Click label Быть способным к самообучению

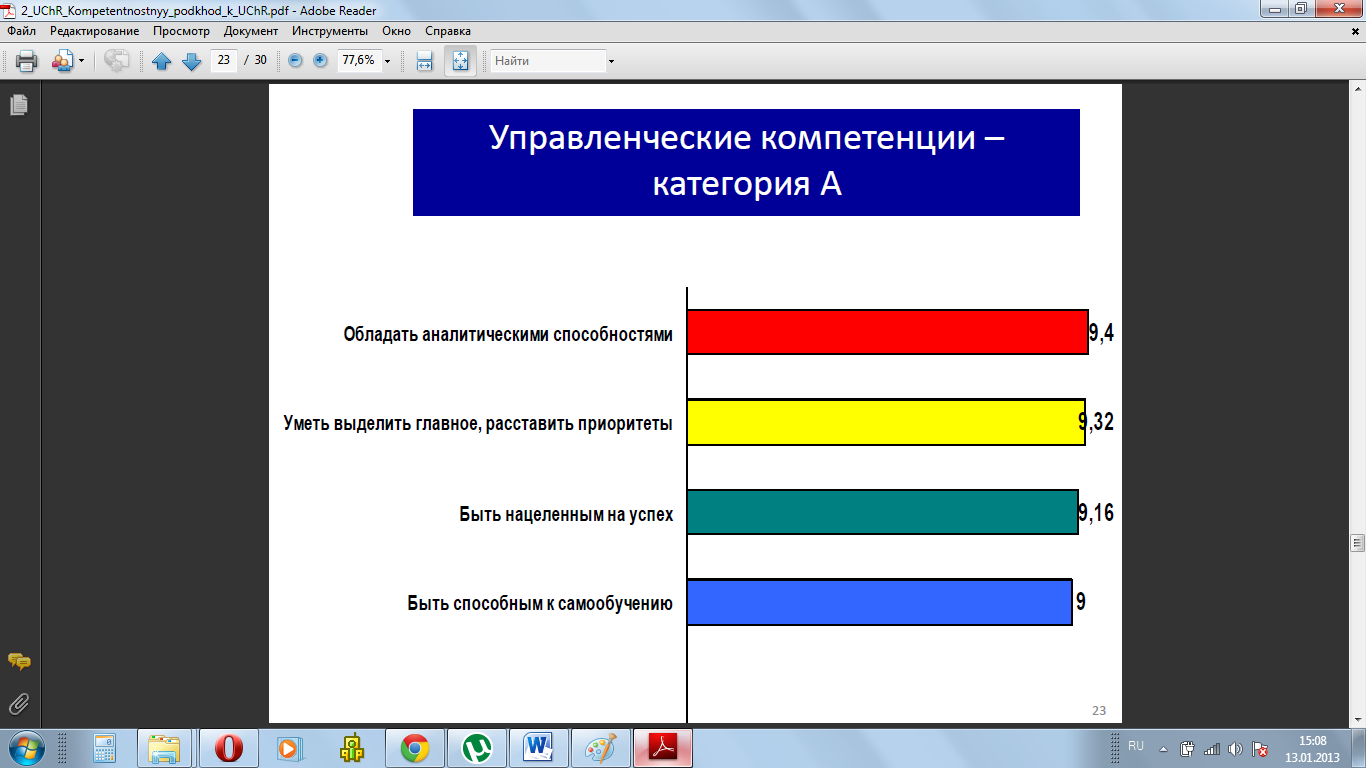coord(540,604)
